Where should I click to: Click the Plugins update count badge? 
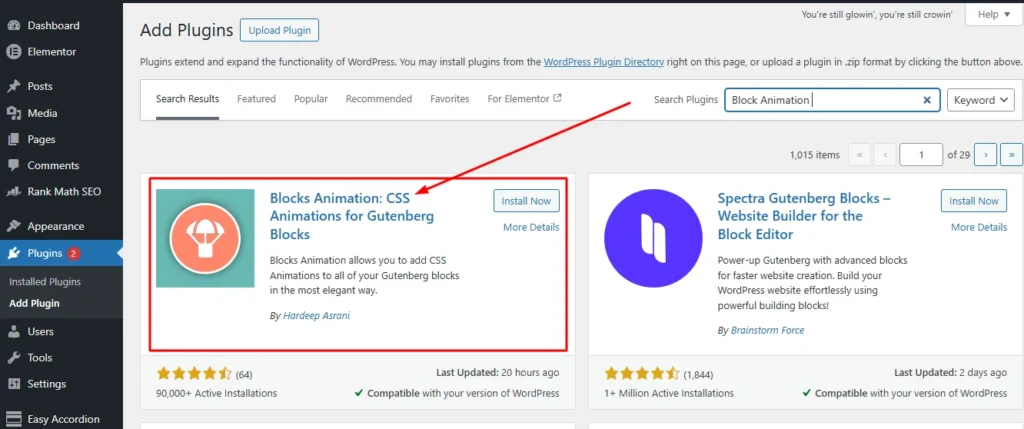[73, 253]
